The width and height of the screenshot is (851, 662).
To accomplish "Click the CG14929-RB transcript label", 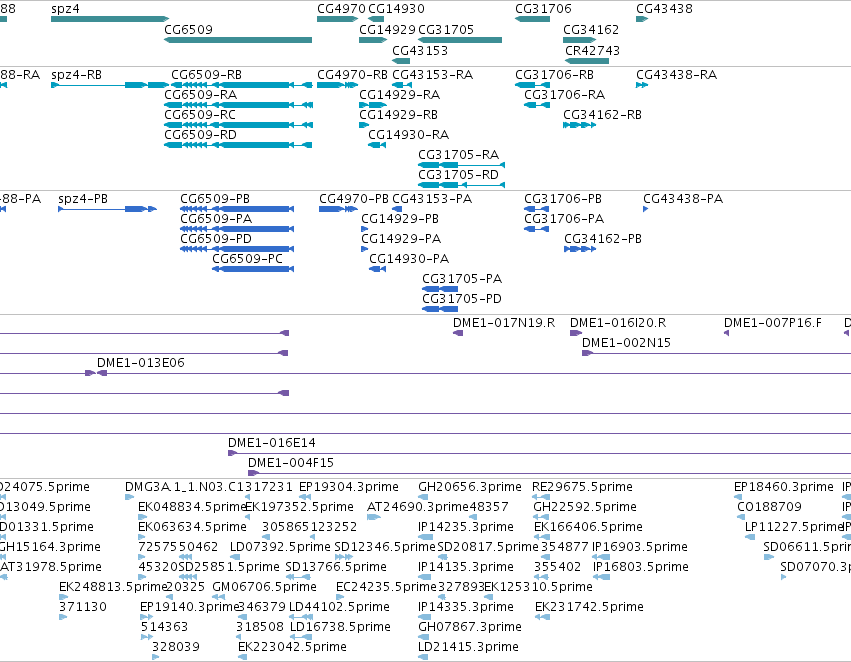I will click(x=398, y=114).
